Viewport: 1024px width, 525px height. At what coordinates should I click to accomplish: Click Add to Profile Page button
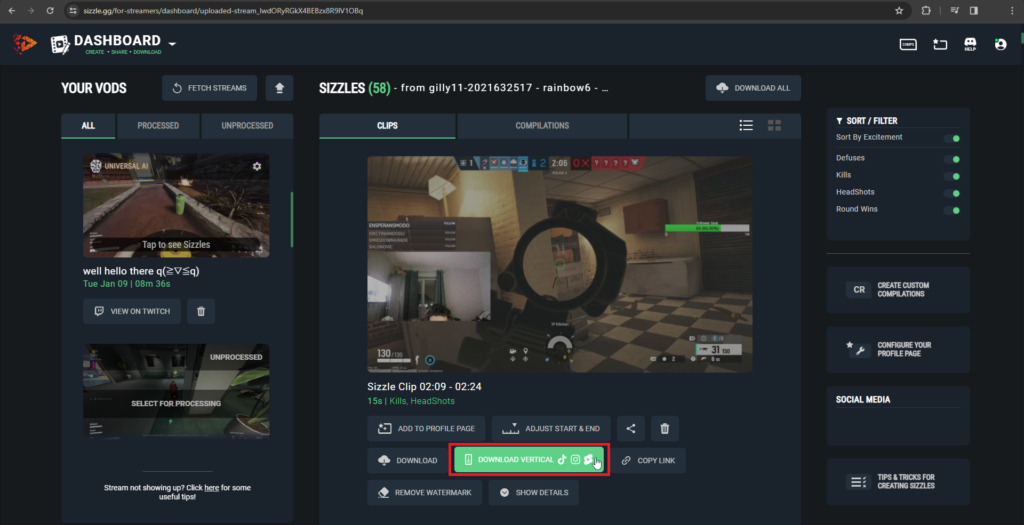click(426, 429)
